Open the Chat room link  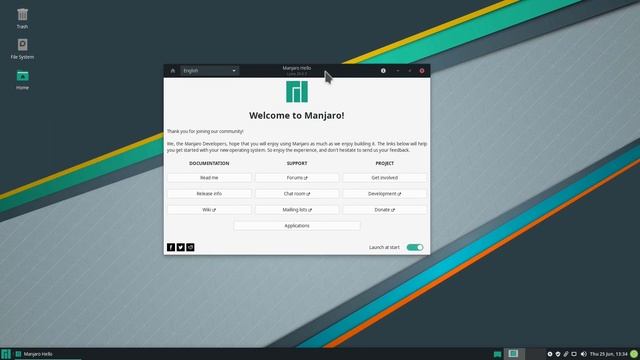[297, 193]
